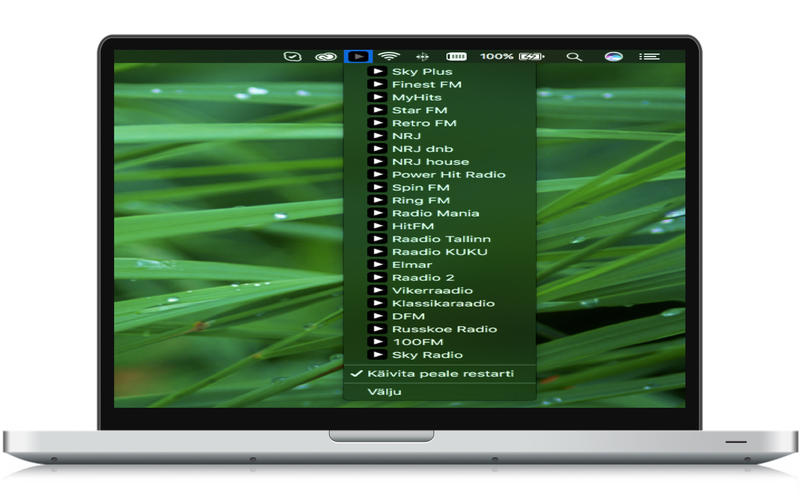Open the radio player menu bar icon

click(x=358, y=57)
